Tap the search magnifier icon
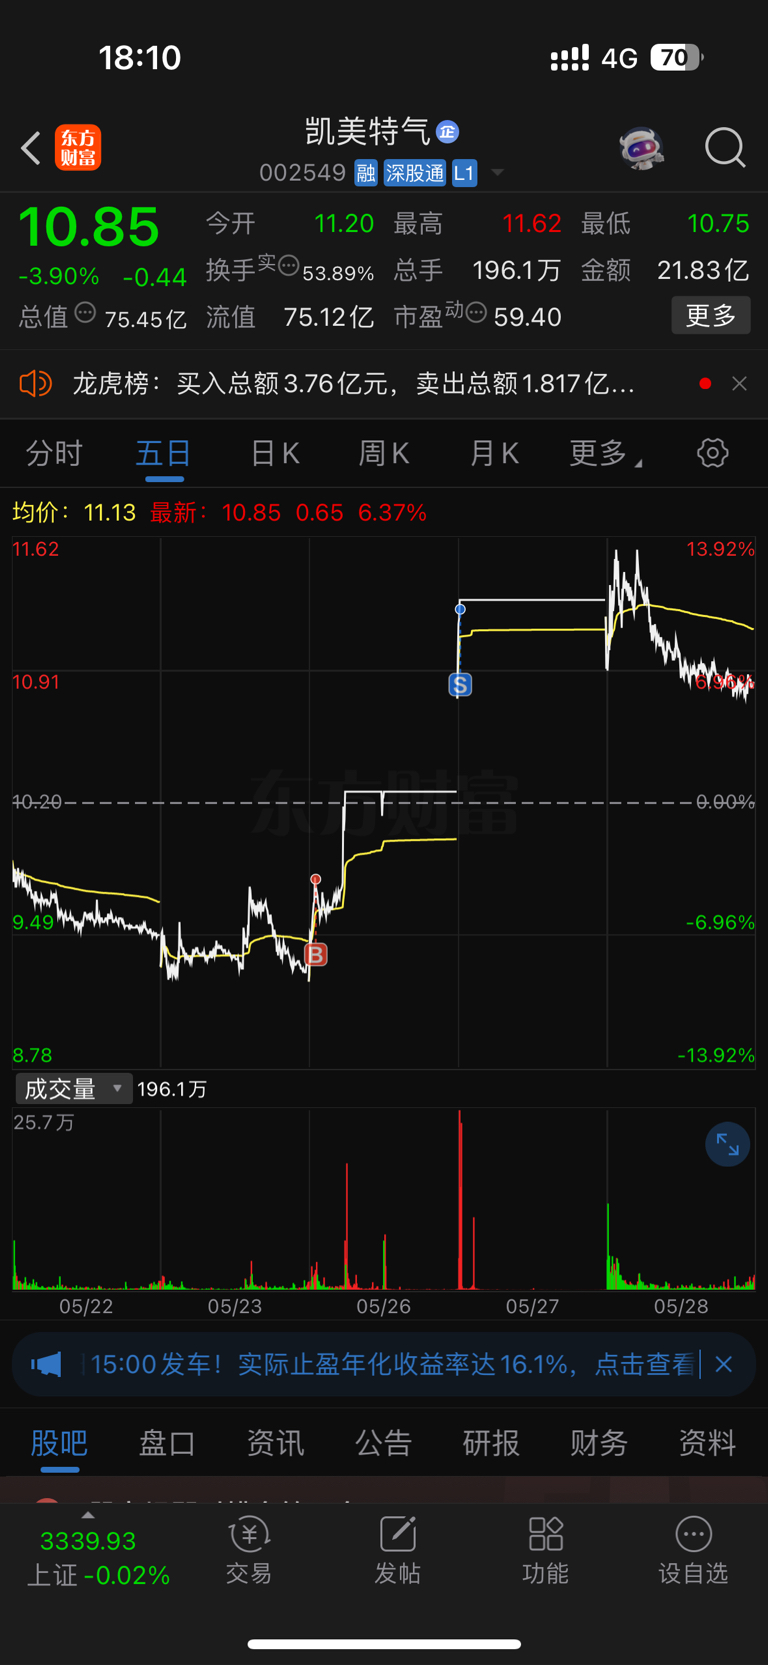The image size is (769, 1665). click(x=725, y=148)
